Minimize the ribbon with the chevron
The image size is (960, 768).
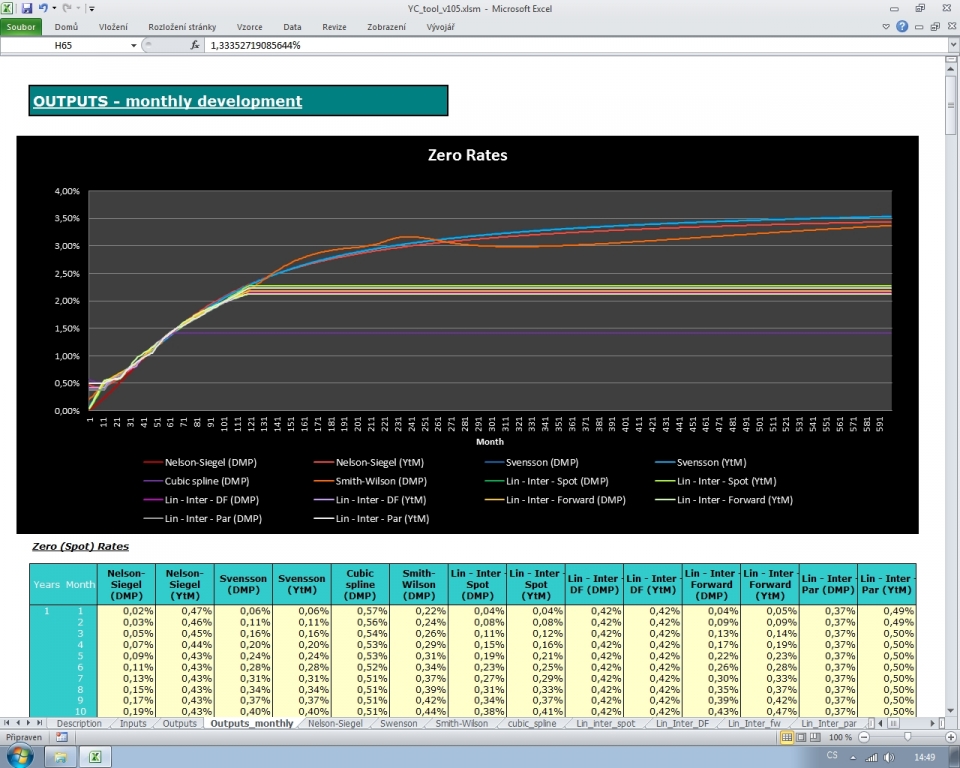coord(887,27)
